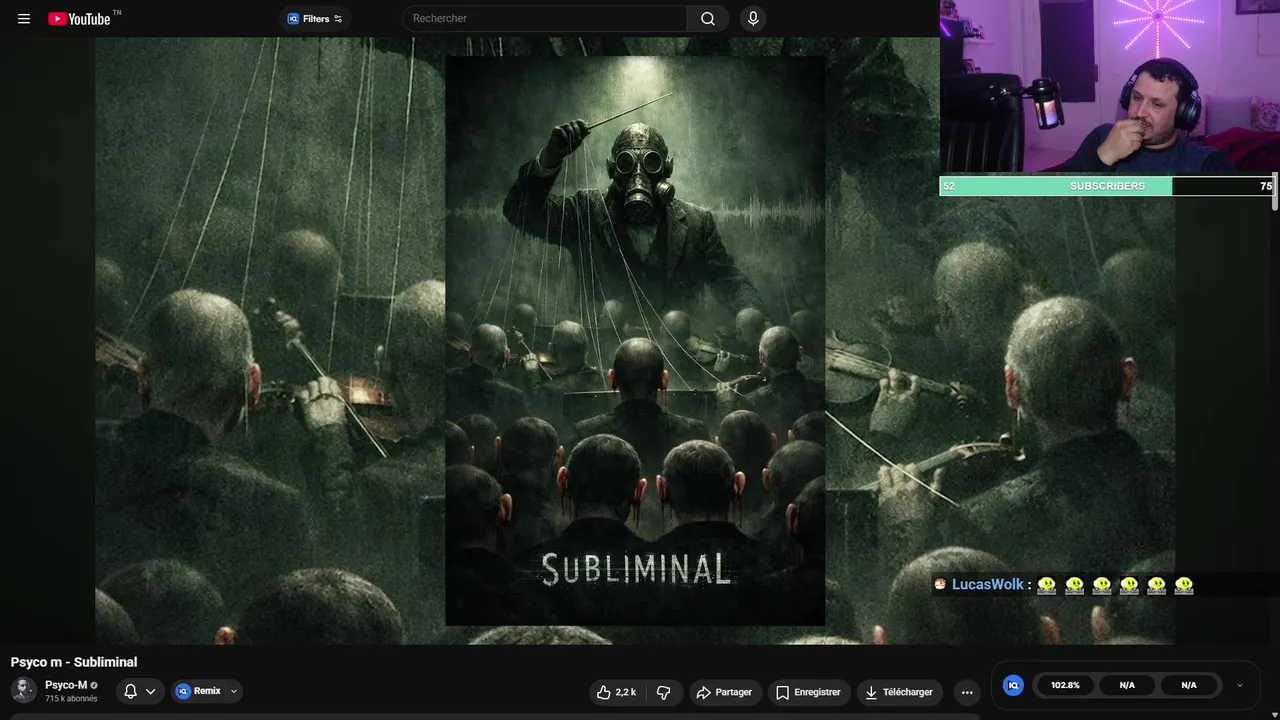Download the video via Télécharger
This screenshot has width=1280, height=720.
click(899, 692)
